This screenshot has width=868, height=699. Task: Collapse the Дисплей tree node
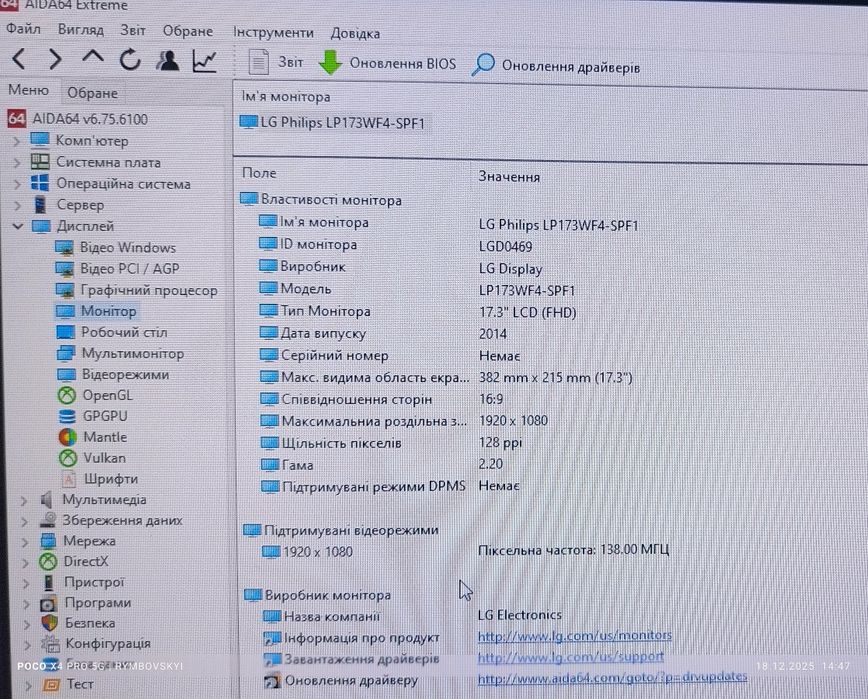click(x=18, y=226)
